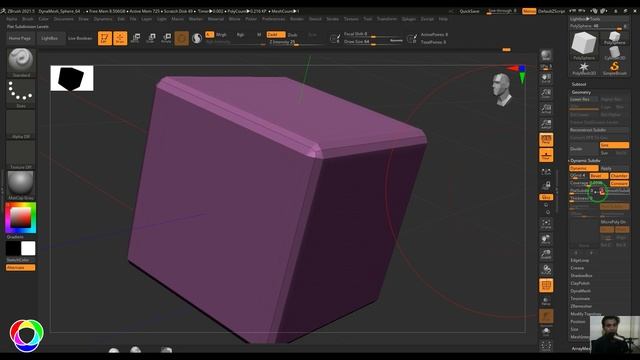
Task: Enable Zsub sculpt mode
Action: [x=293, y=35]
